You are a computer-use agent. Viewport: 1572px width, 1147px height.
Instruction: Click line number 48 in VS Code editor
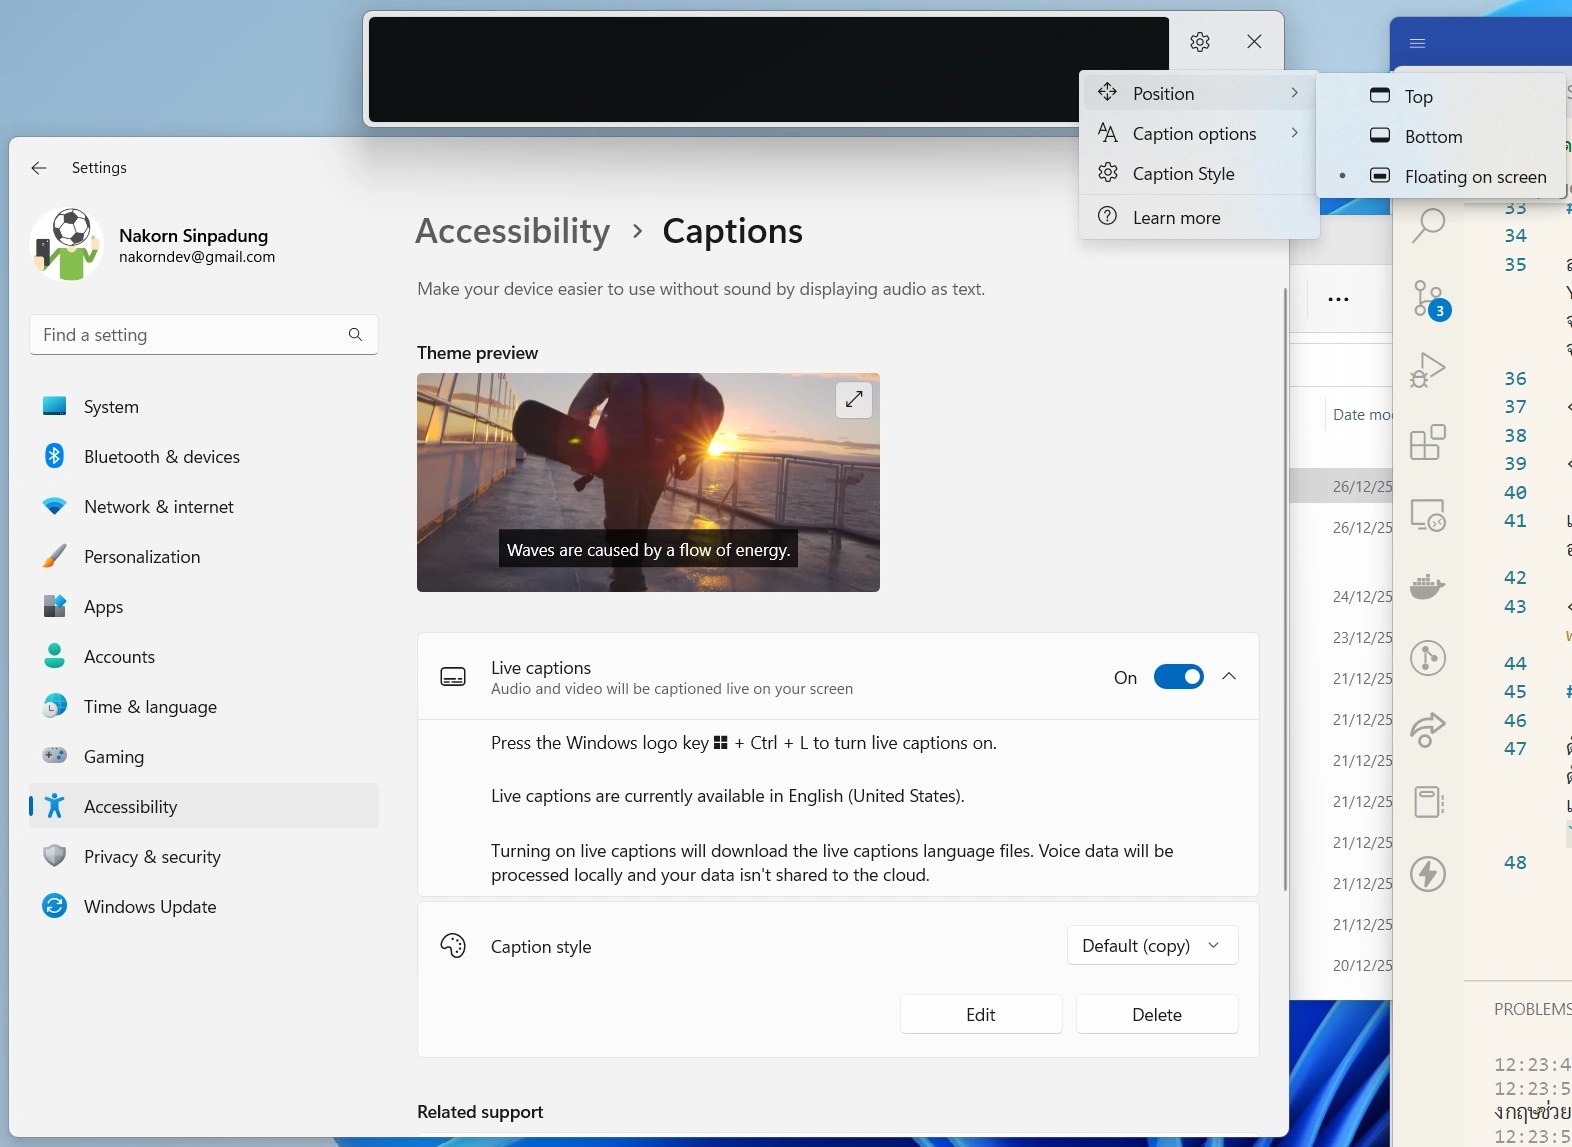[x=1515, y=863]
